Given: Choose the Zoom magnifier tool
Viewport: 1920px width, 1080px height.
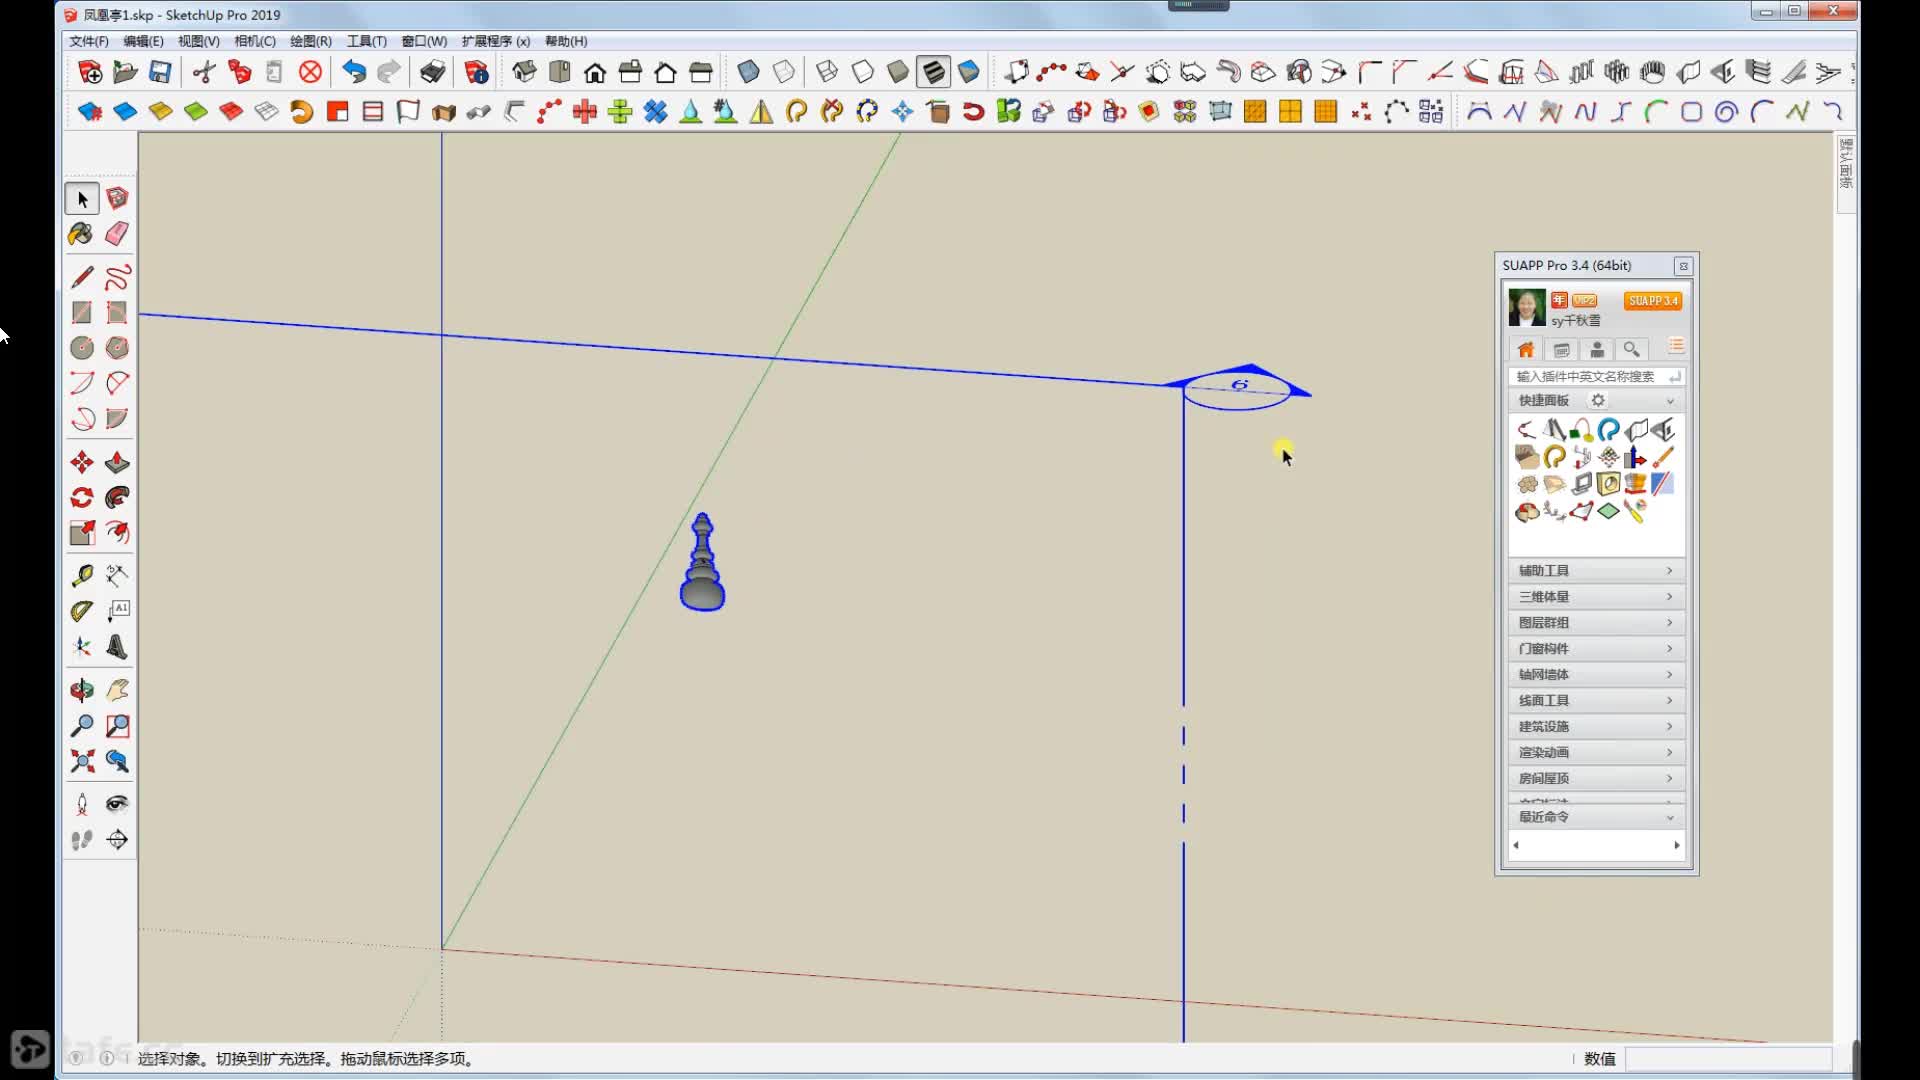Looking at the screenshot, I should click(x=82, y=726).
